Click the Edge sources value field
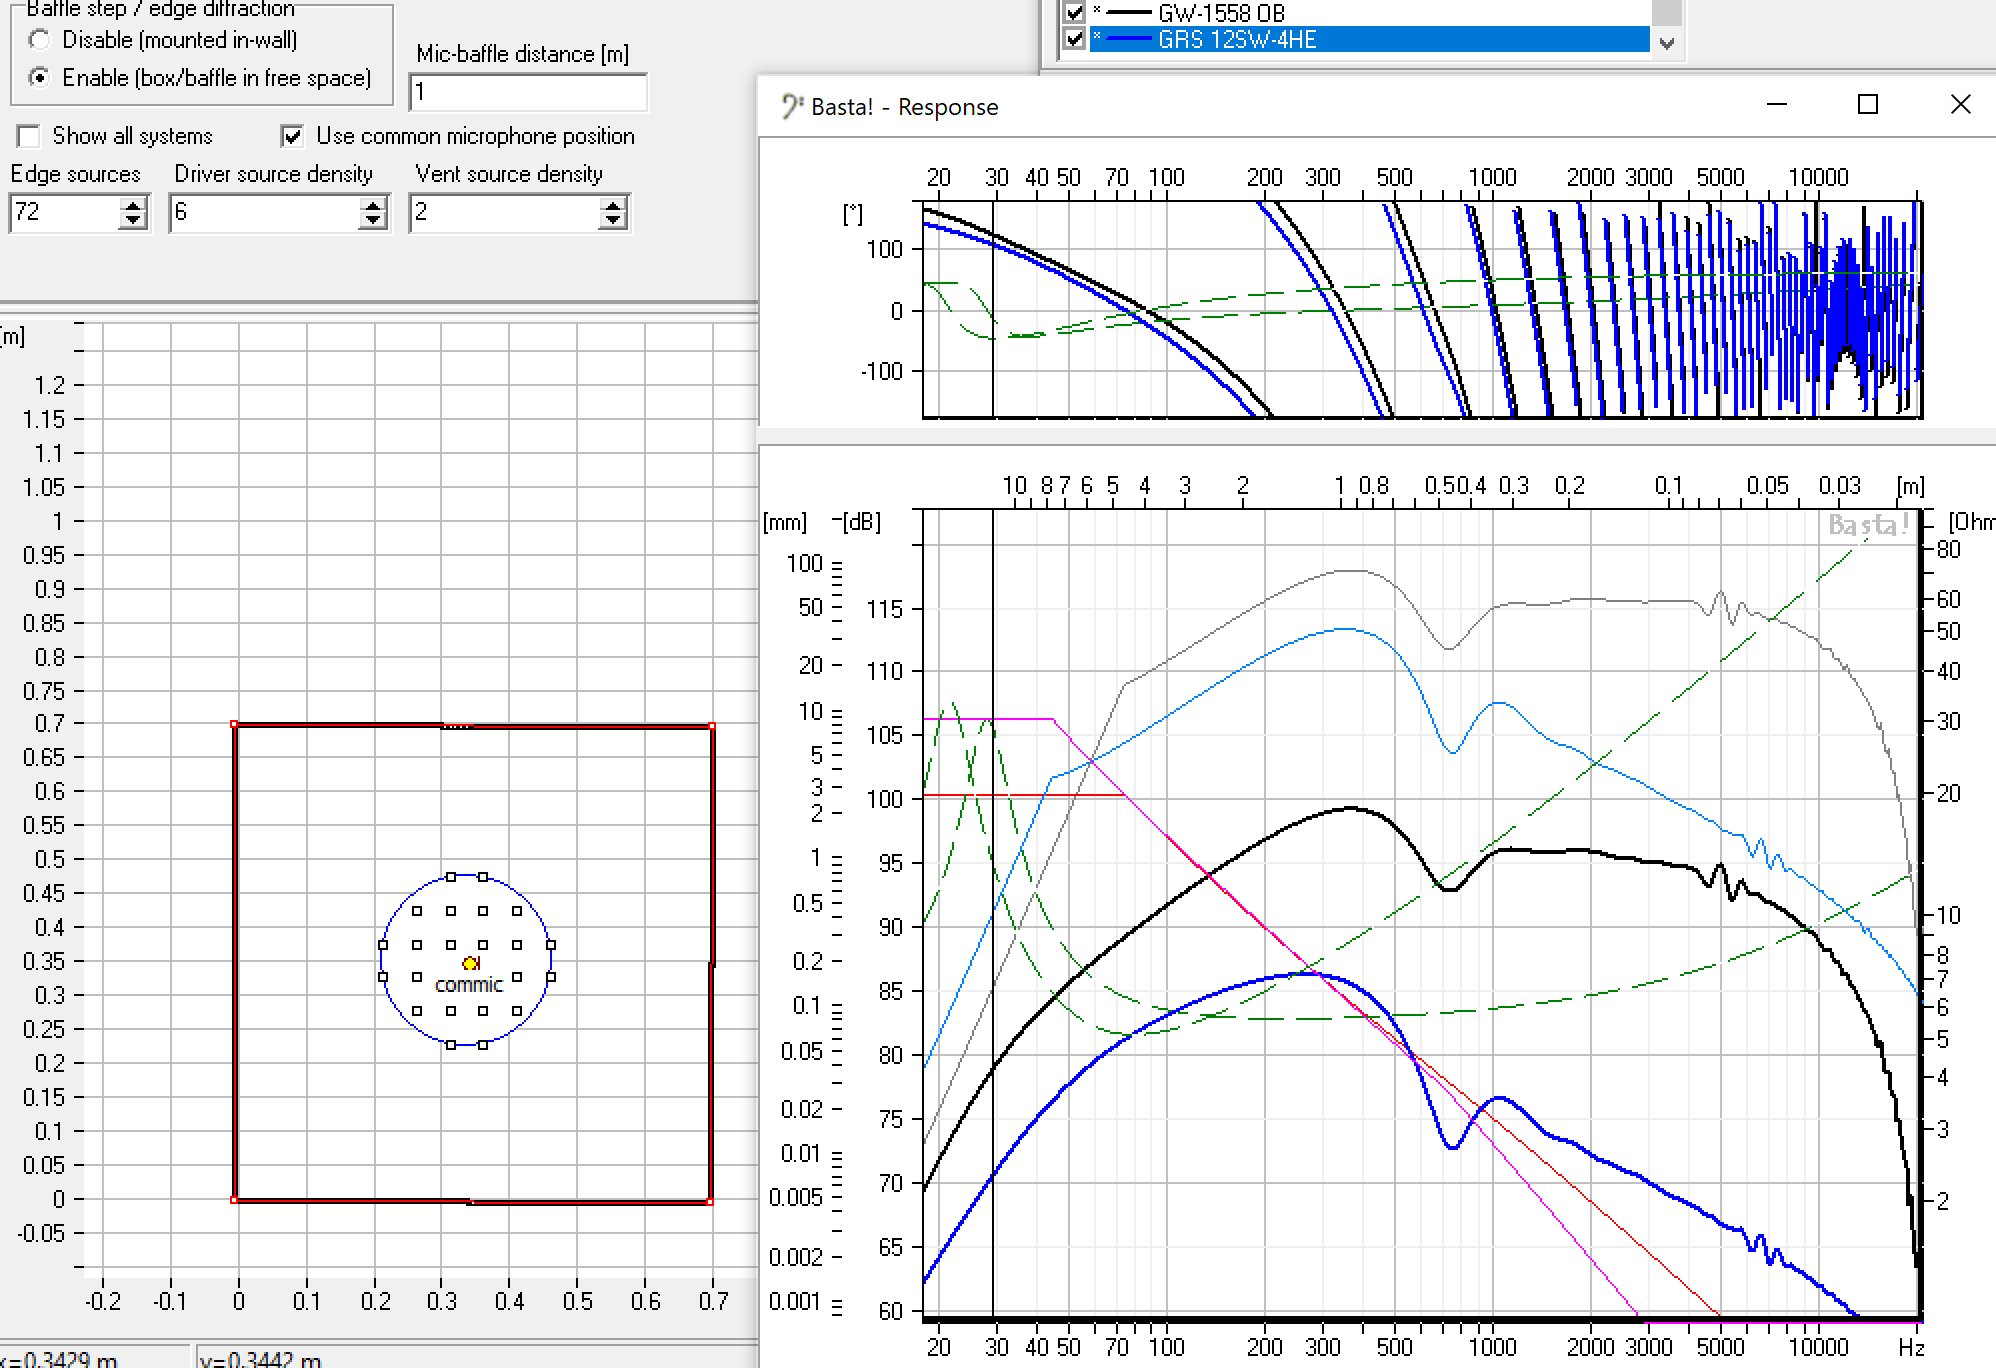 click(x=65, y=212)
